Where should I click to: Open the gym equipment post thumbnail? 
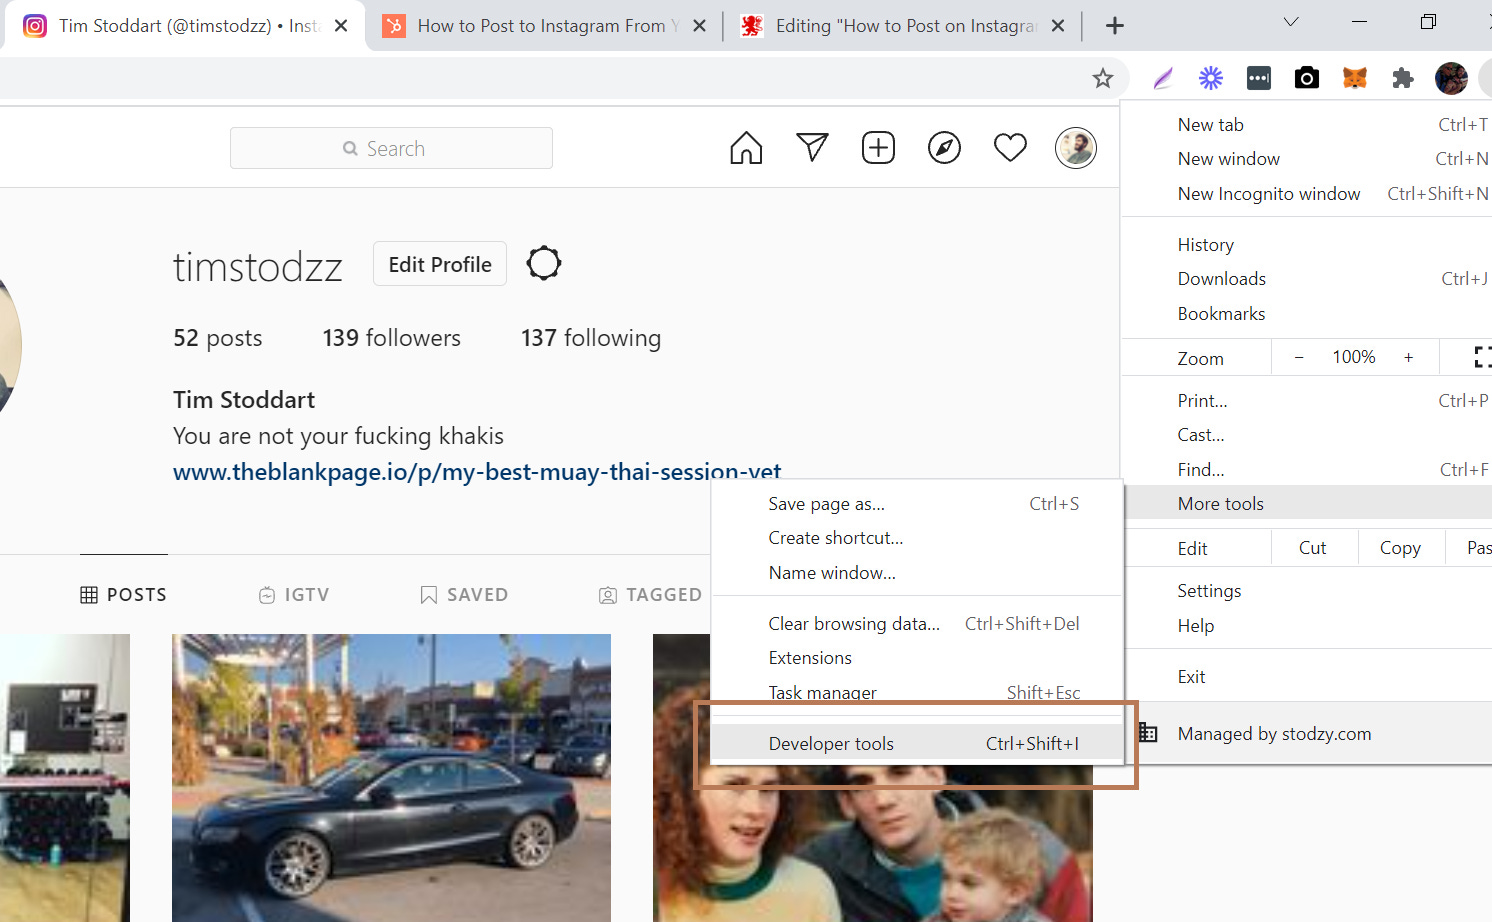coord(65,778)
